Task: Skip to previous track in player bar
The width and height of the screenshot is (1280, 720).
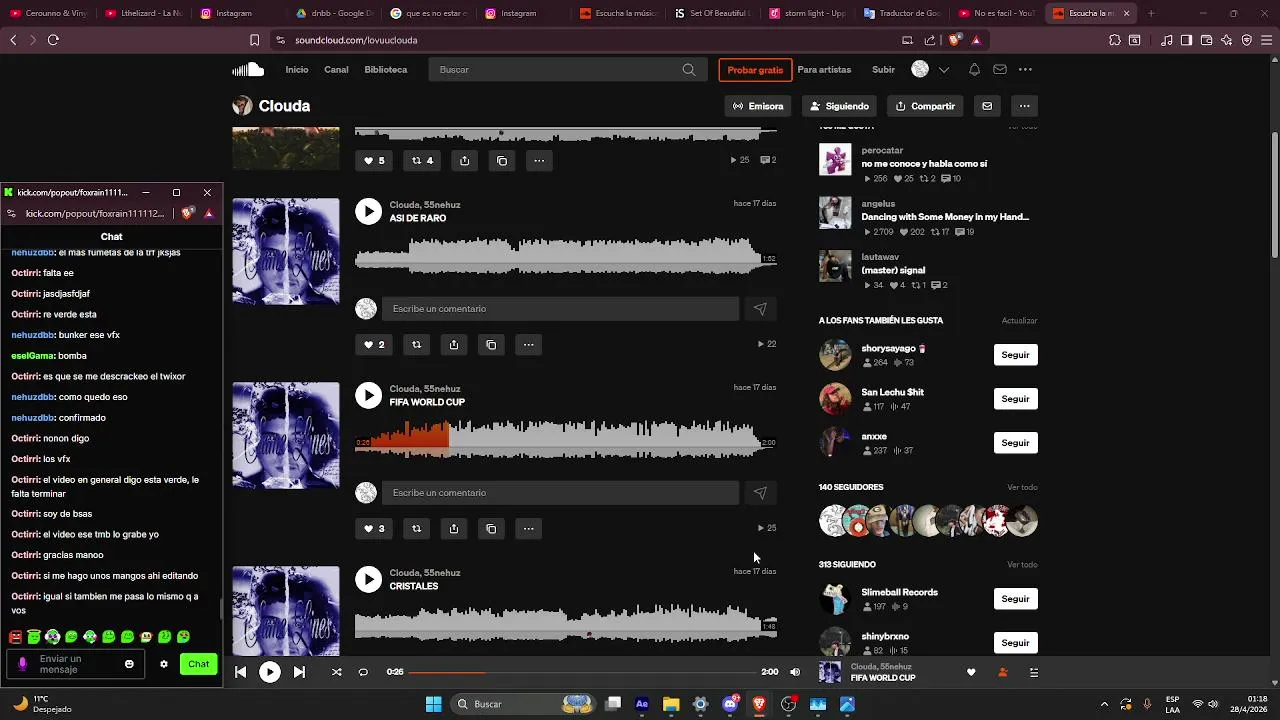Action: [240, 672]
